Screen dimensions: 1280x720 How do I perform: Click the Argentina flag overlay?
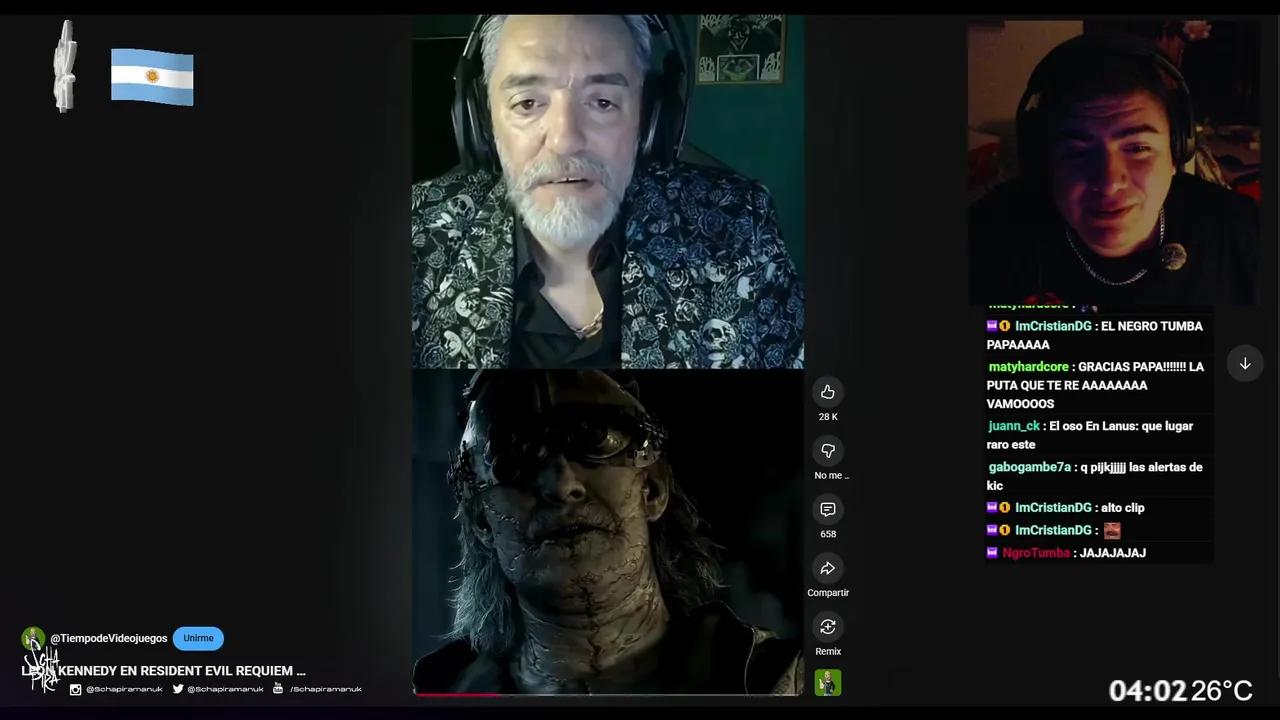152,76
